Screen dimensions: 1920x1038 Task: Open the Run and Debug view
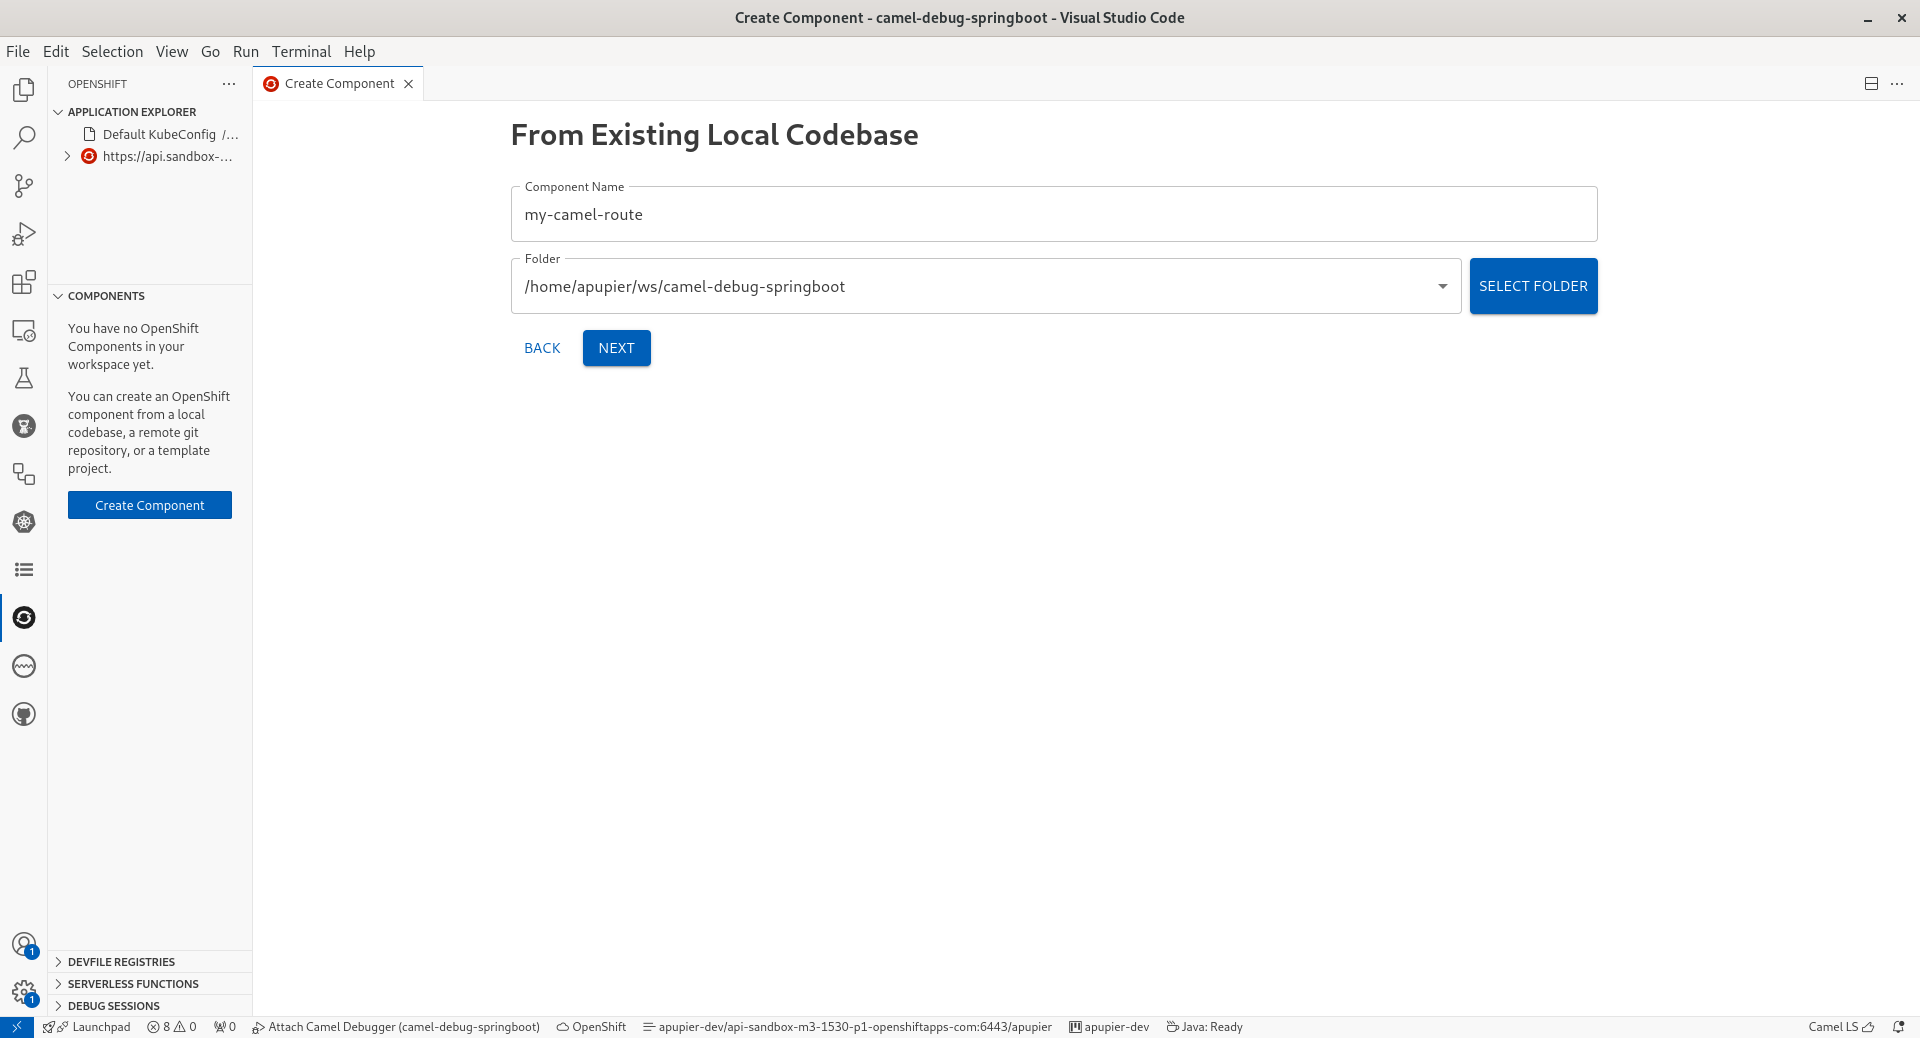23,234
